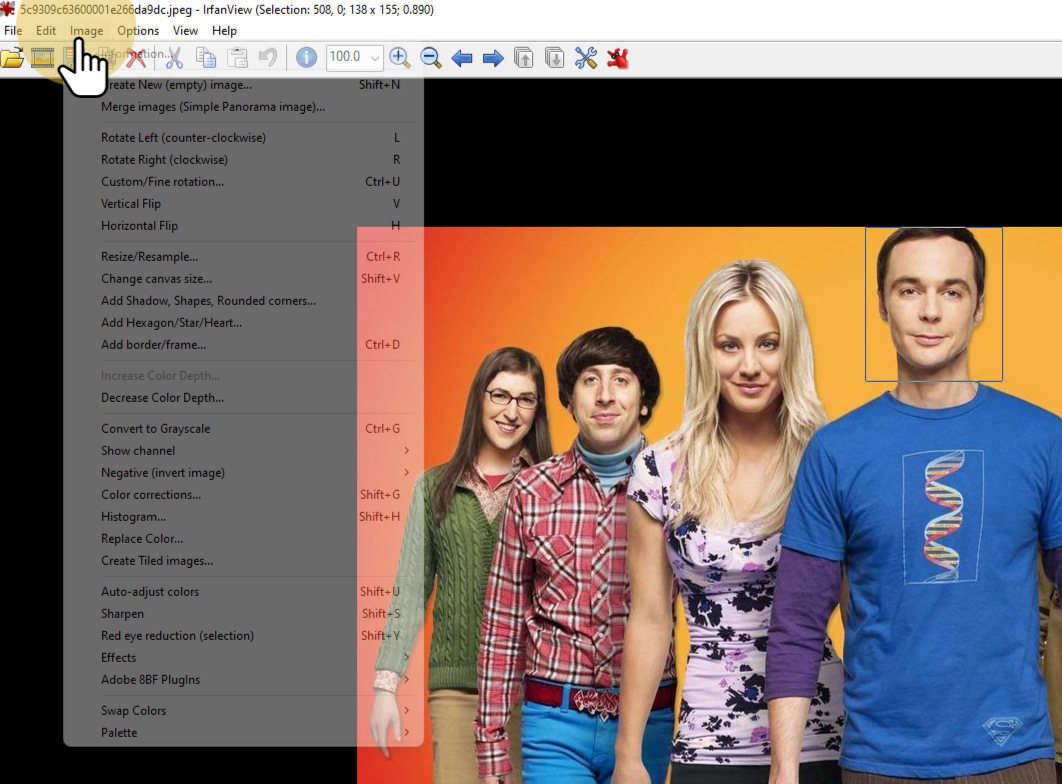Viewport: 1062px width, 784px height.
Task: Open the File menu
Action: tap(13, 30)
